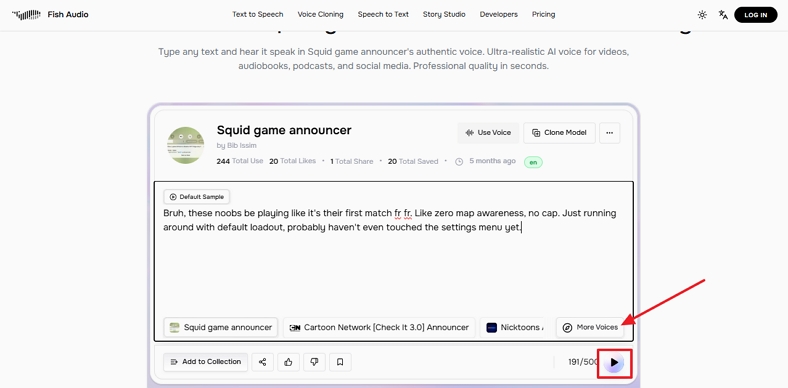
Task: Open More Voices
Action: (590, 327)
